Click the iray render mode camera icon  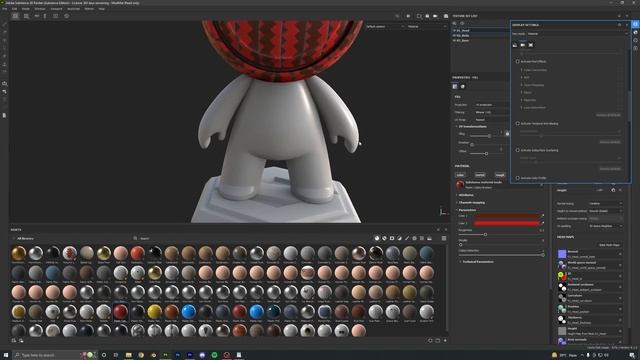446,16
